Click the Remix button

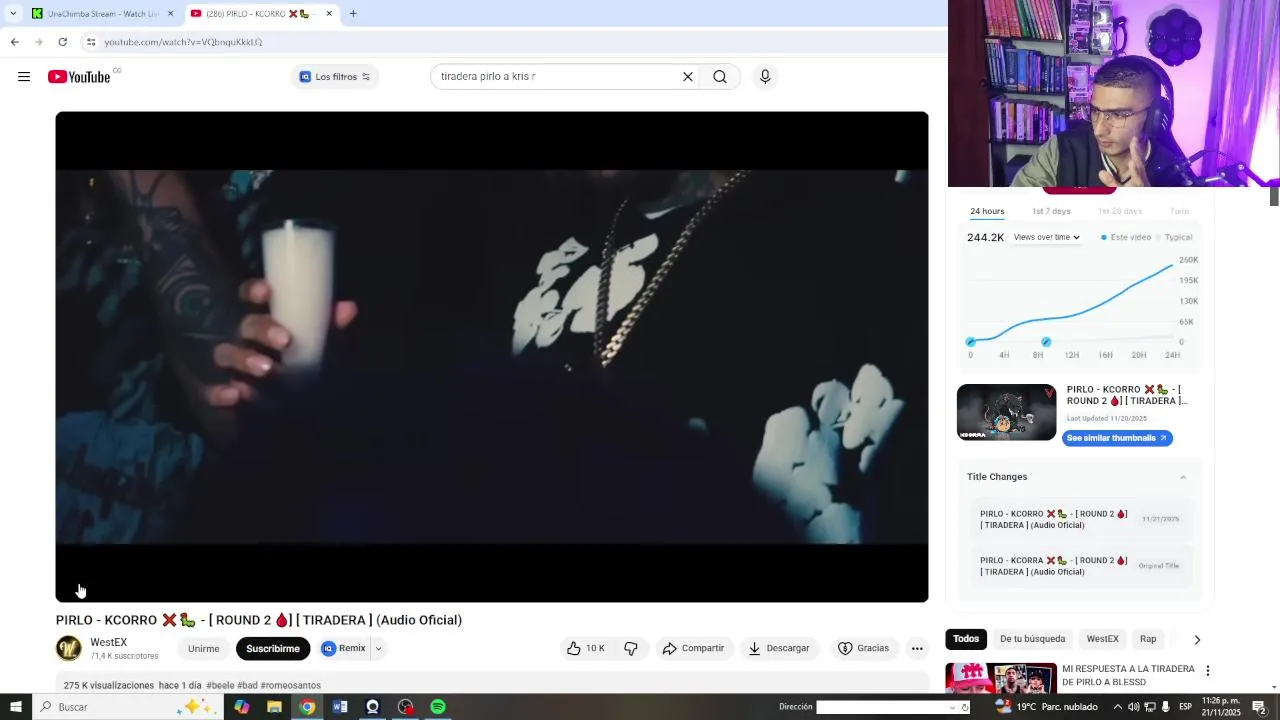pyautogui.click(x=344, y=648)
